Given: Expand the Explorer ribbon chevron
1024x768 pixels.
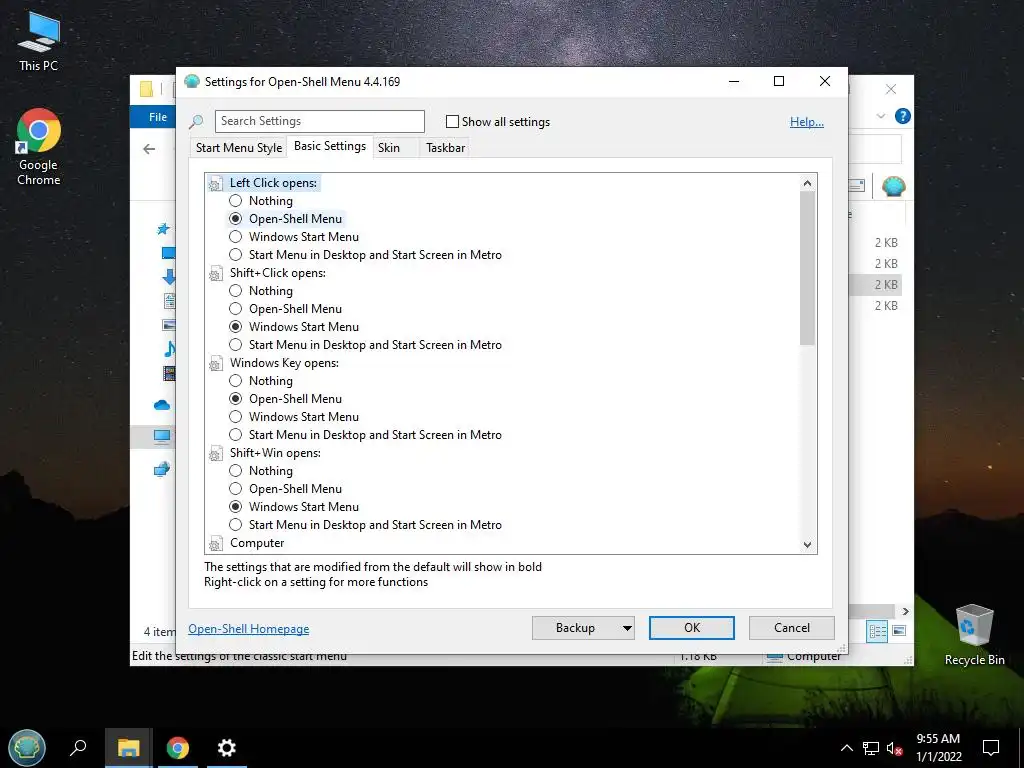Looking at the screenshot, I should click(x=881, y=116).
